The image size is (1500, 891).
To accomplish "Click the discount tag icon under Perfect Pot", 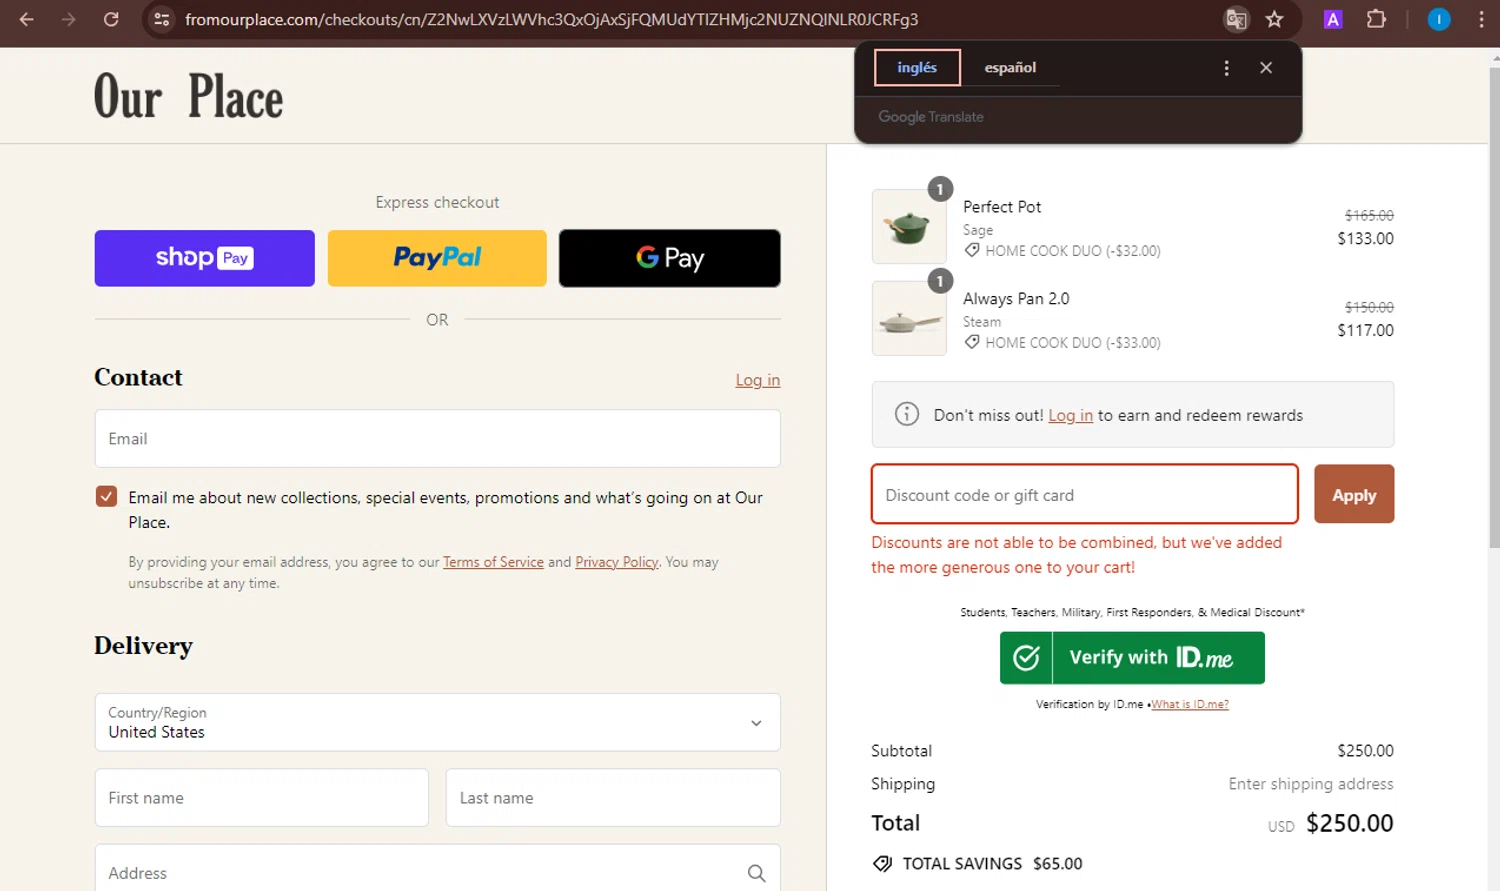I will click(x=972, y=250).
